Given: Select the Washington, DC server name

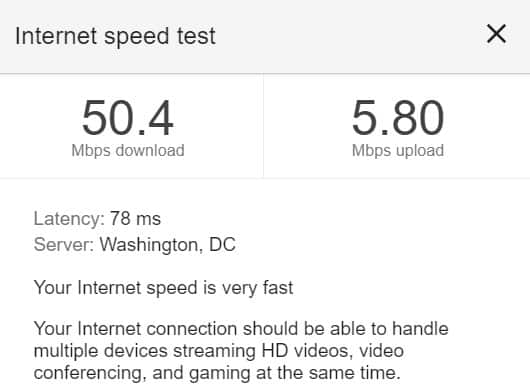Looking at the screenshot, I should pos(168,245).
